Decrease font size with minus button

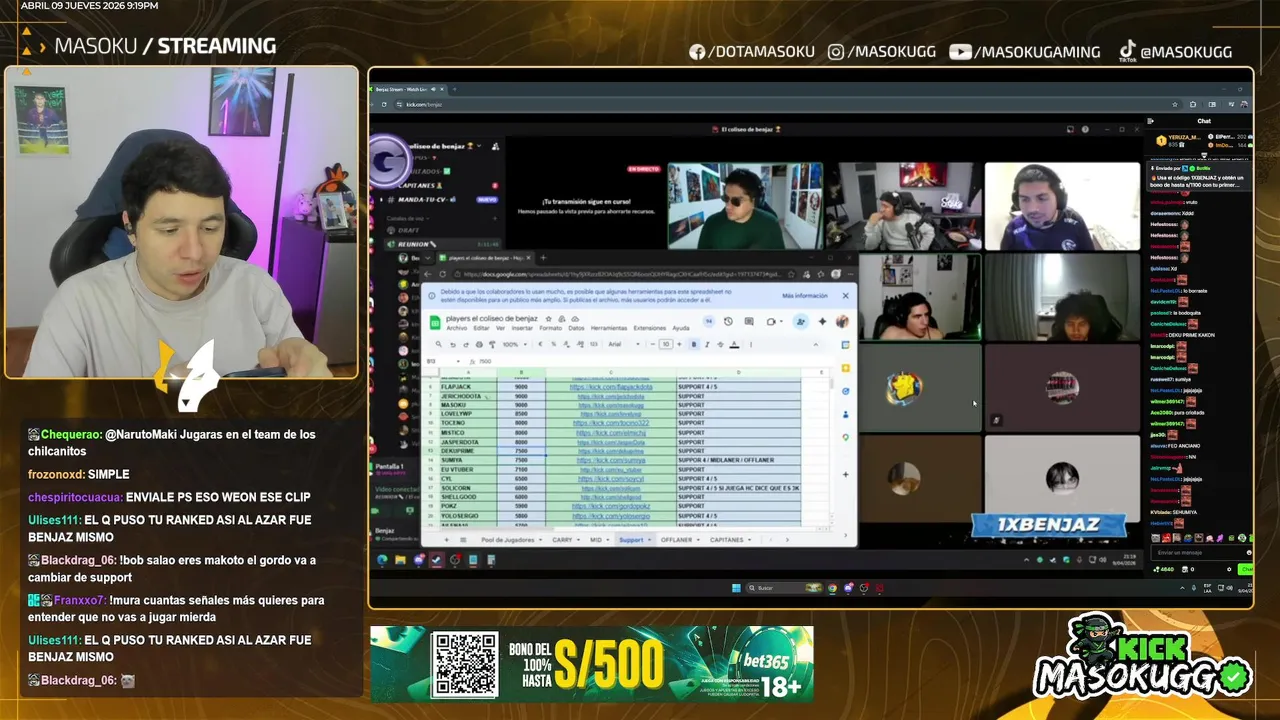pyautogui.click(x=653, y=344)
